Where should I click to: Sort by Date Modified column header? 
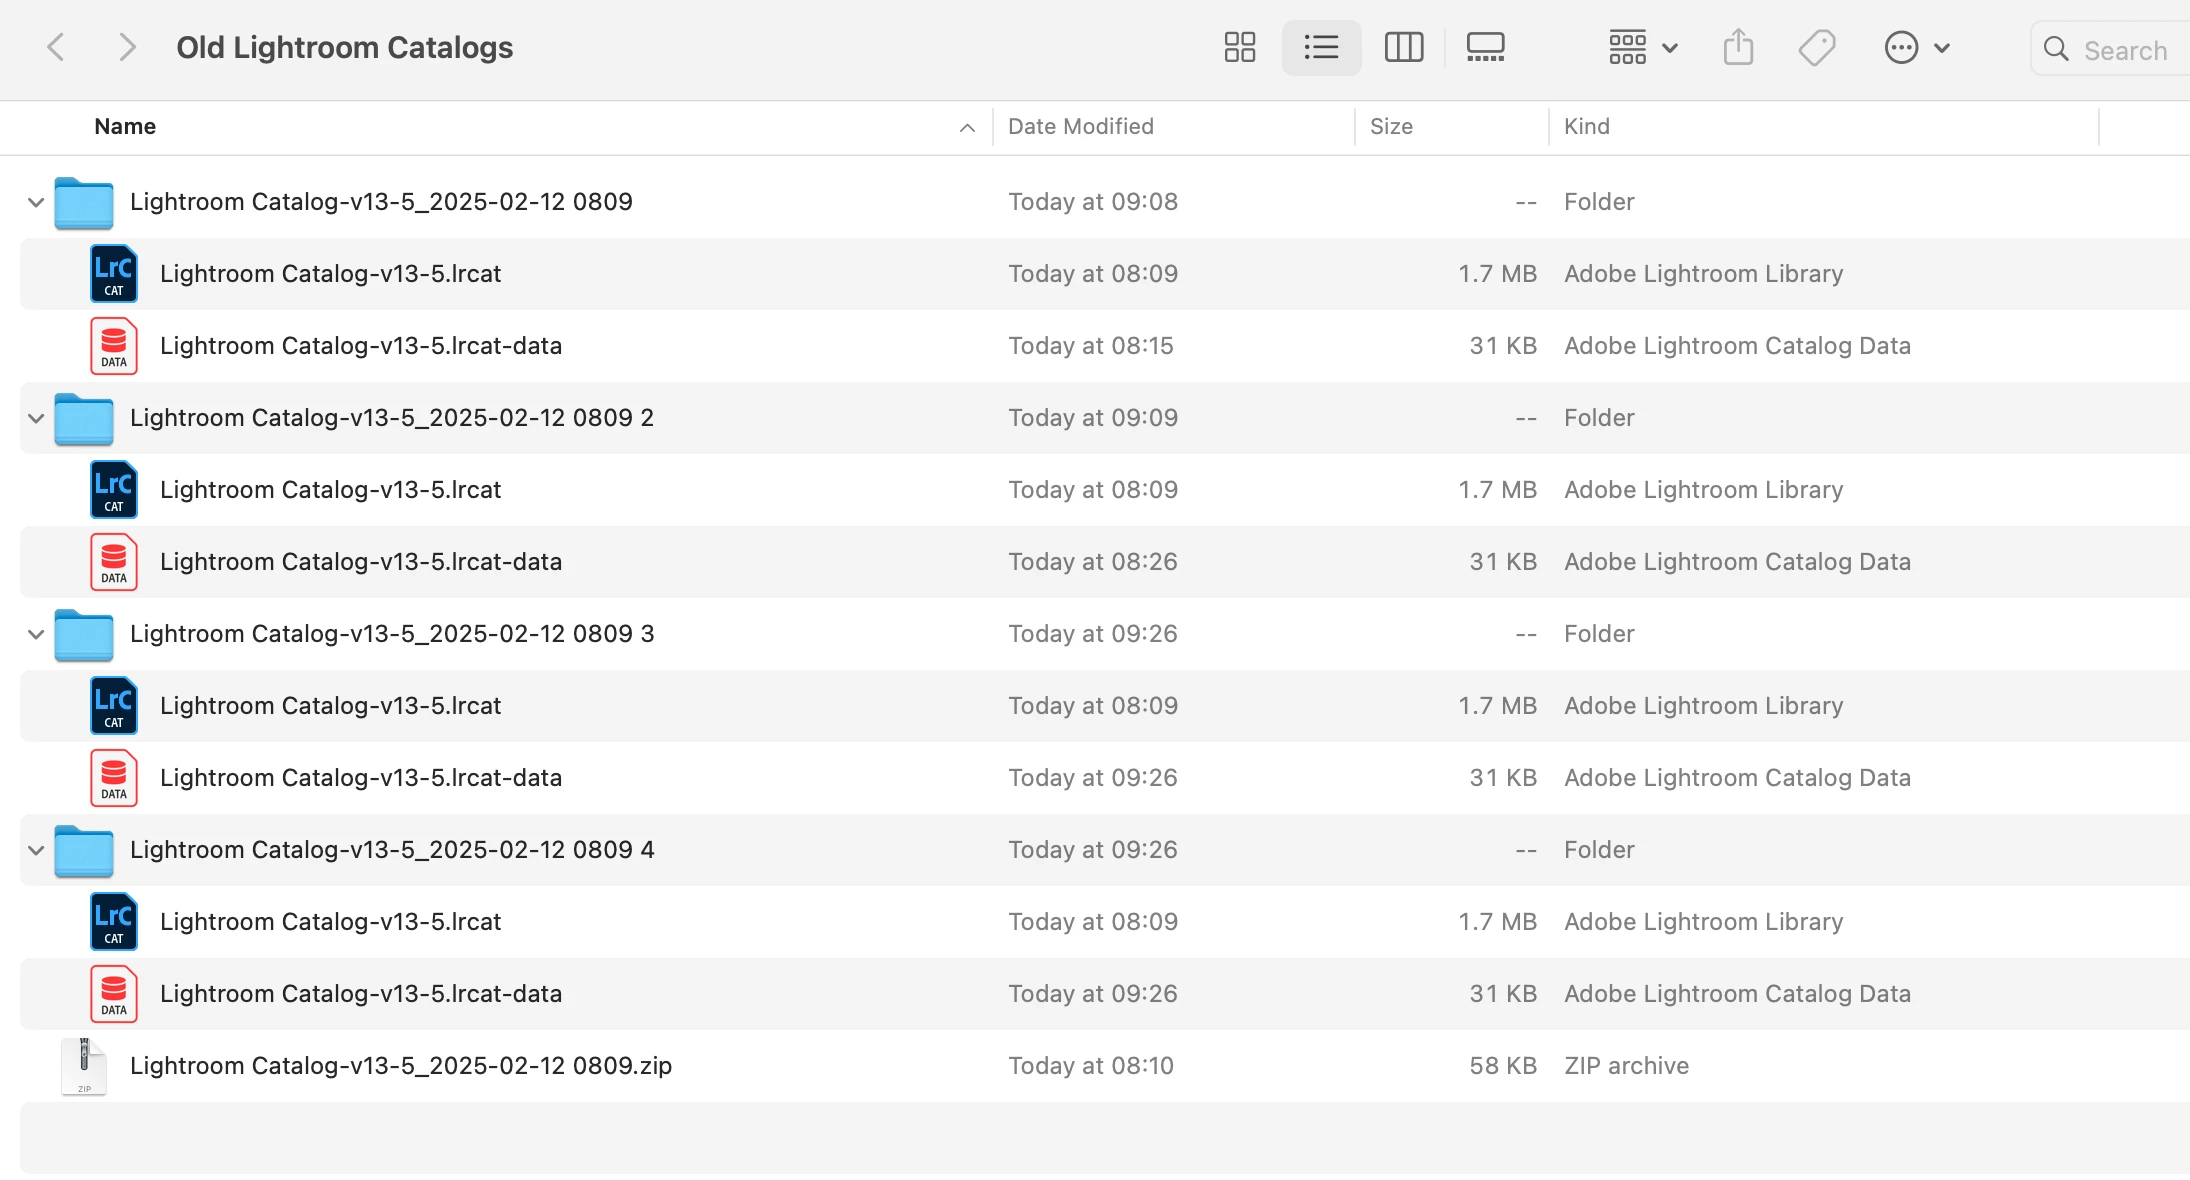pos(1080,127)
